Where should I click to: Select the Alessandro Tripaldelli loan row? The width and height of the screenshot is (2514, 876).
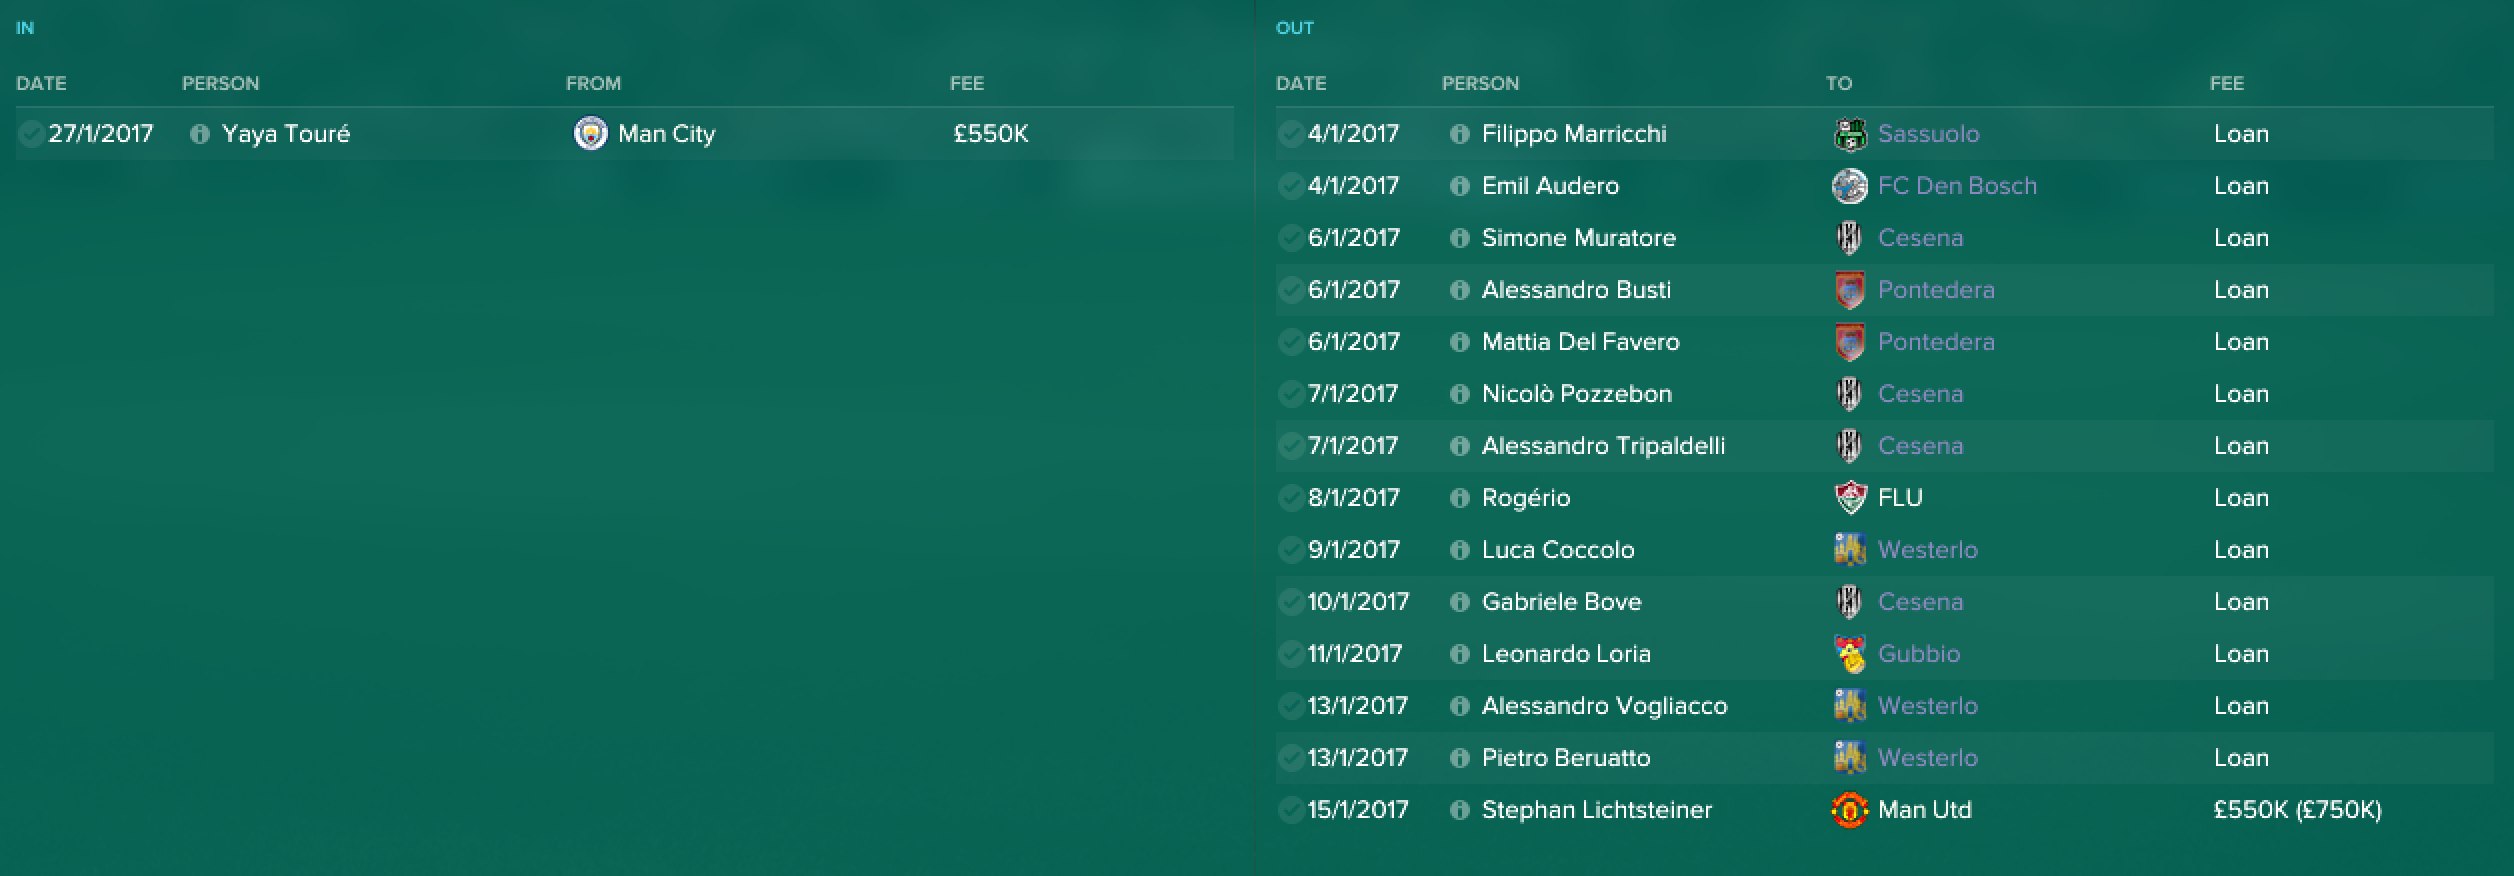pyautogui.click(x=1884, y=445)
